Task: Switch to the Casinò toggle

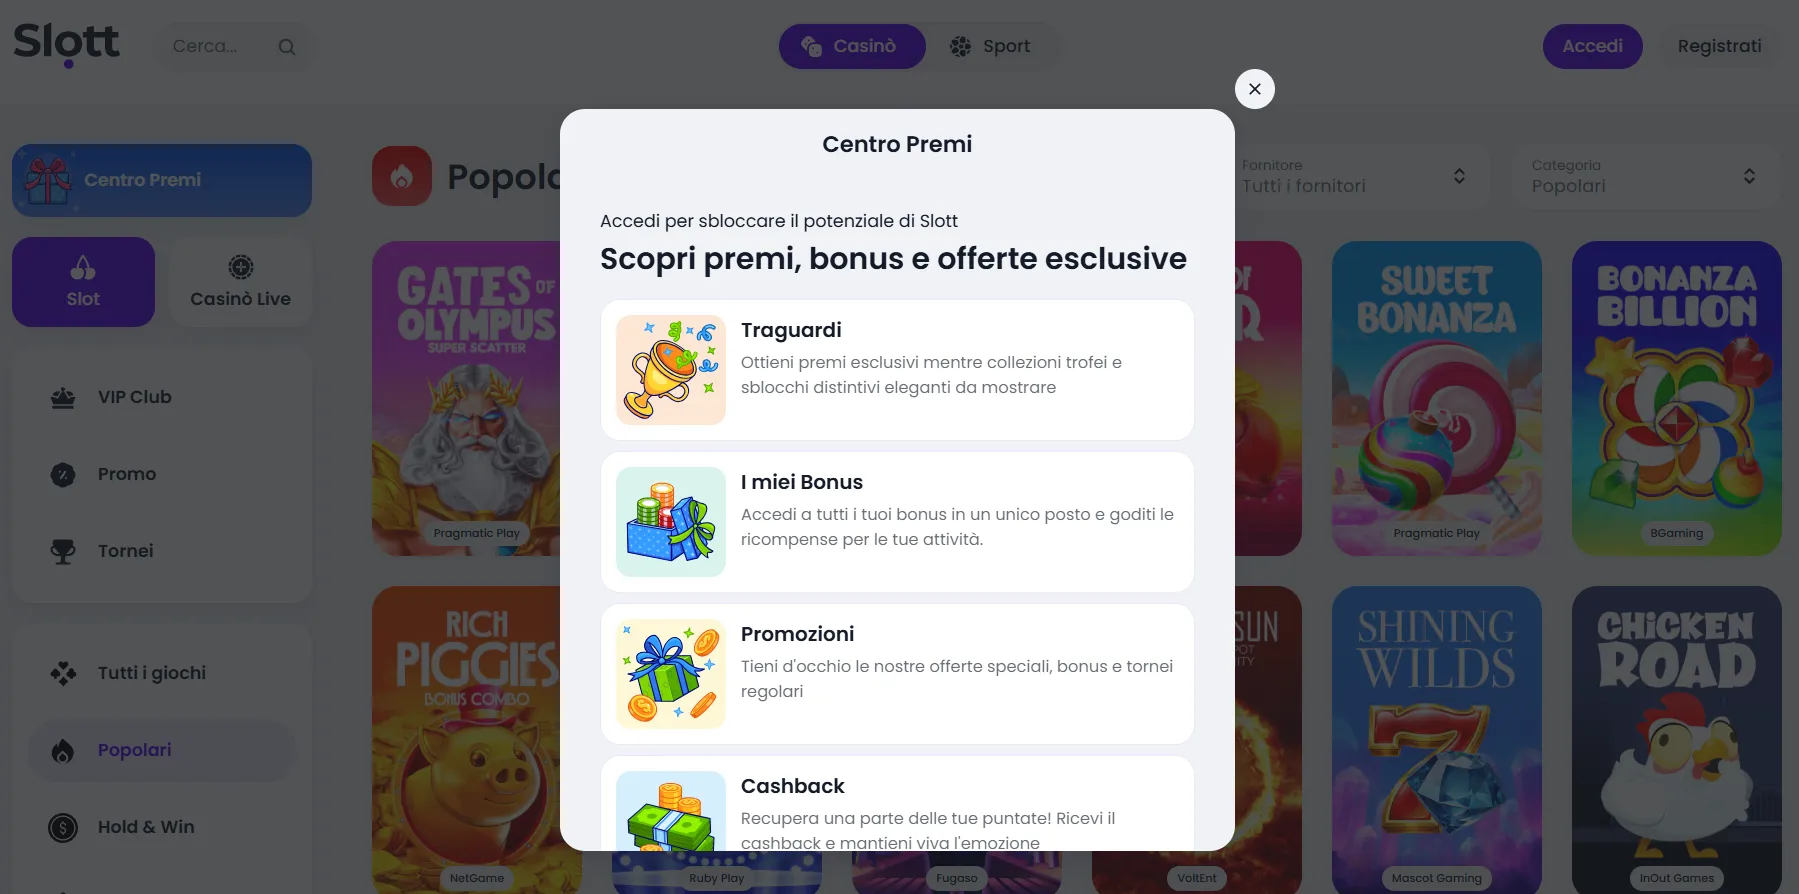Action: coord(852,46)
